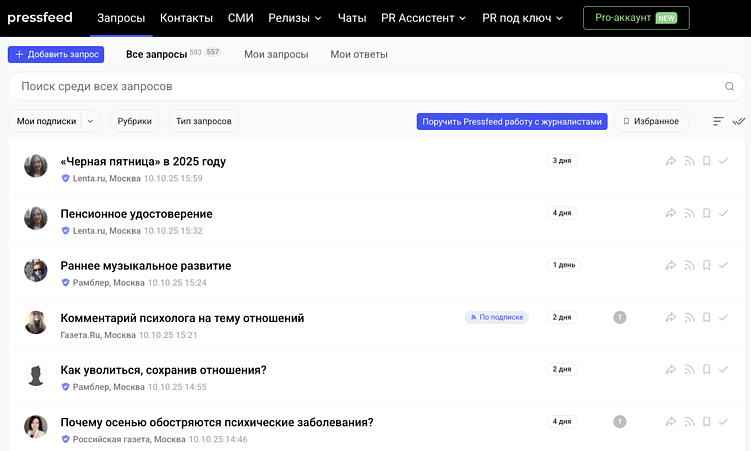
Task: Bookmark the Комментарий психолога request
Action: pos(706,317)
